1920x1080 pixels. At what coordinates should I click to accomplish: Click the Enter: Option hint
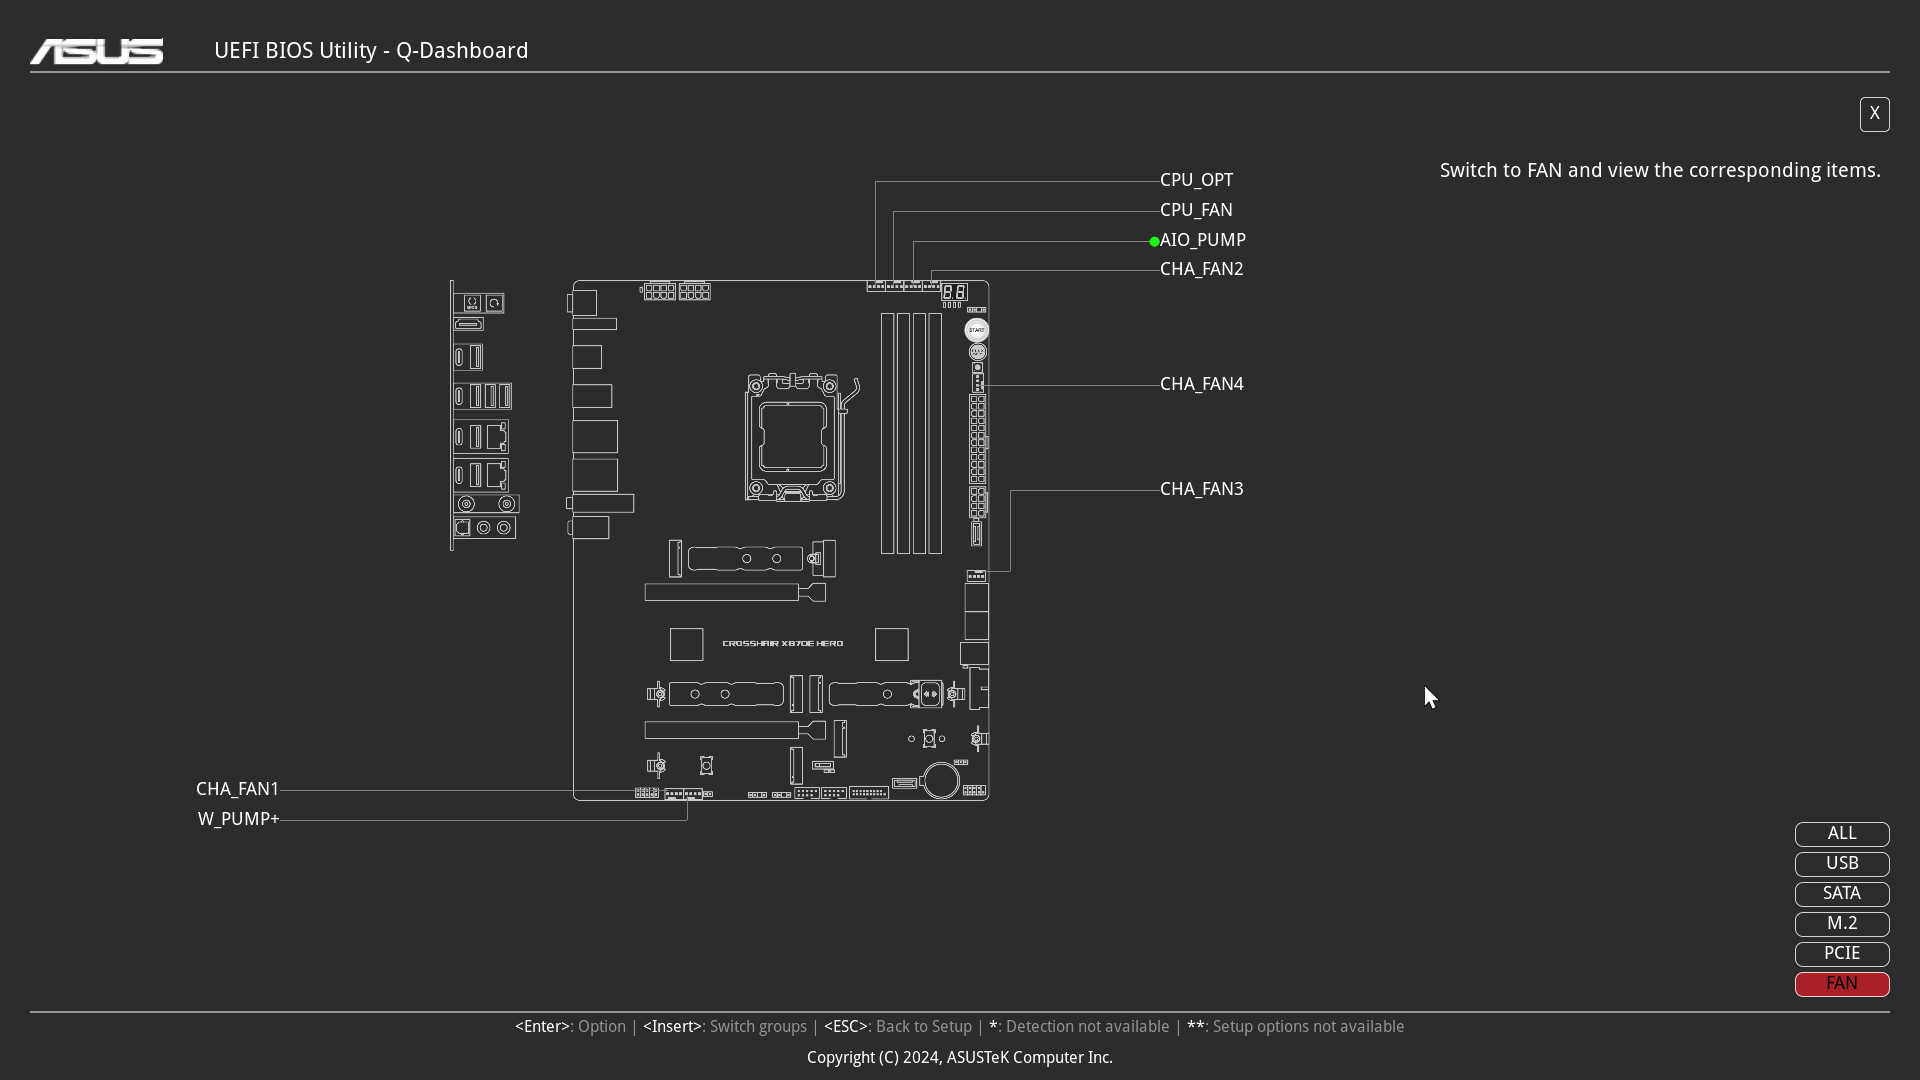click(570, 1027)
